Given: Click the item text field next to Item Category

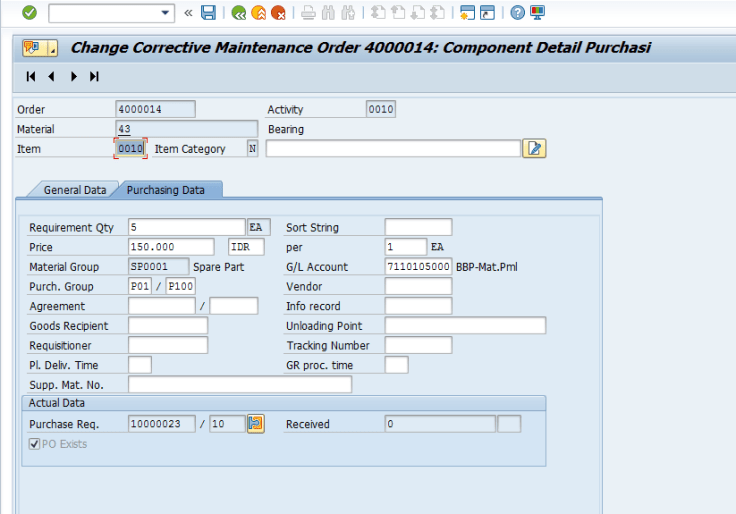Looking at the screenshot, I should (x=393, y=149).
